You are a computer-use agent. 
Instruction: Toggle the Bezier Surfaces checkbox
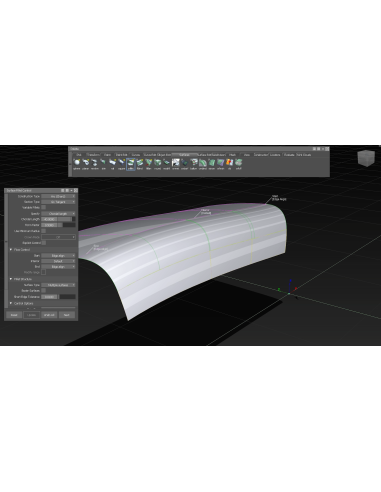pos(43,290)
